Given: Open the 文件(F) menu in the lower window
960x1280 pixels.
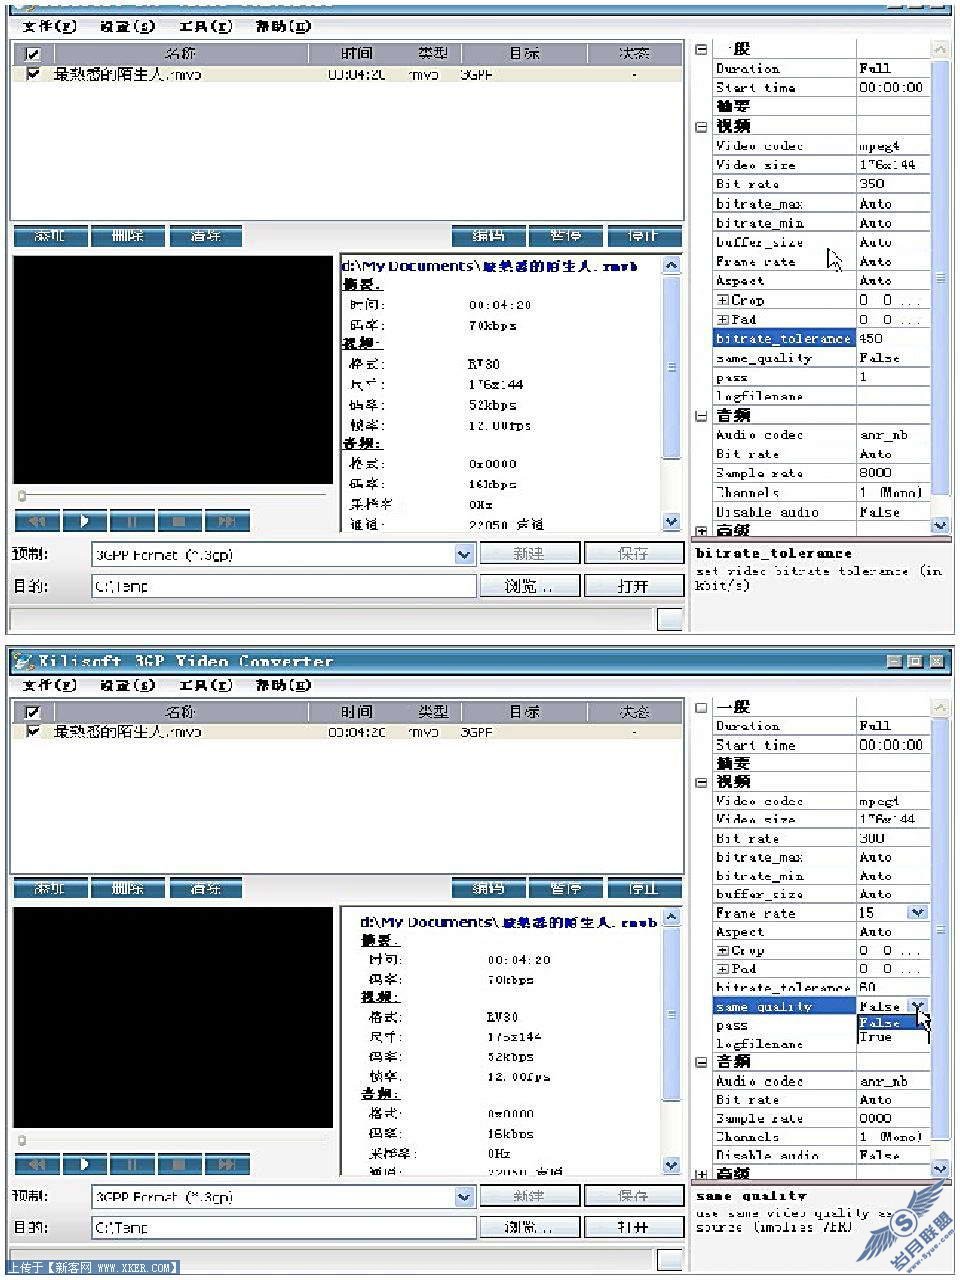Looking at the screenshot, I should [49, 685].
